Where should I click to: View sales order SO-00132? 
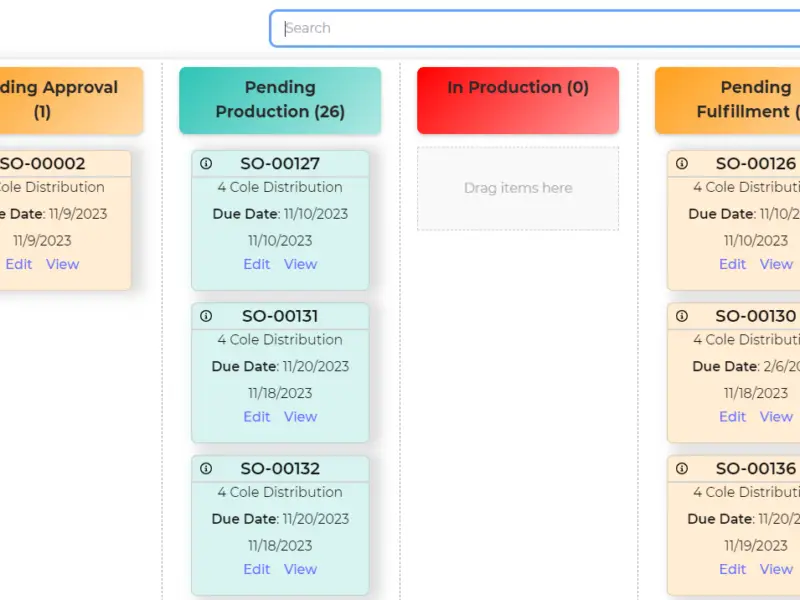coord(301,569)
